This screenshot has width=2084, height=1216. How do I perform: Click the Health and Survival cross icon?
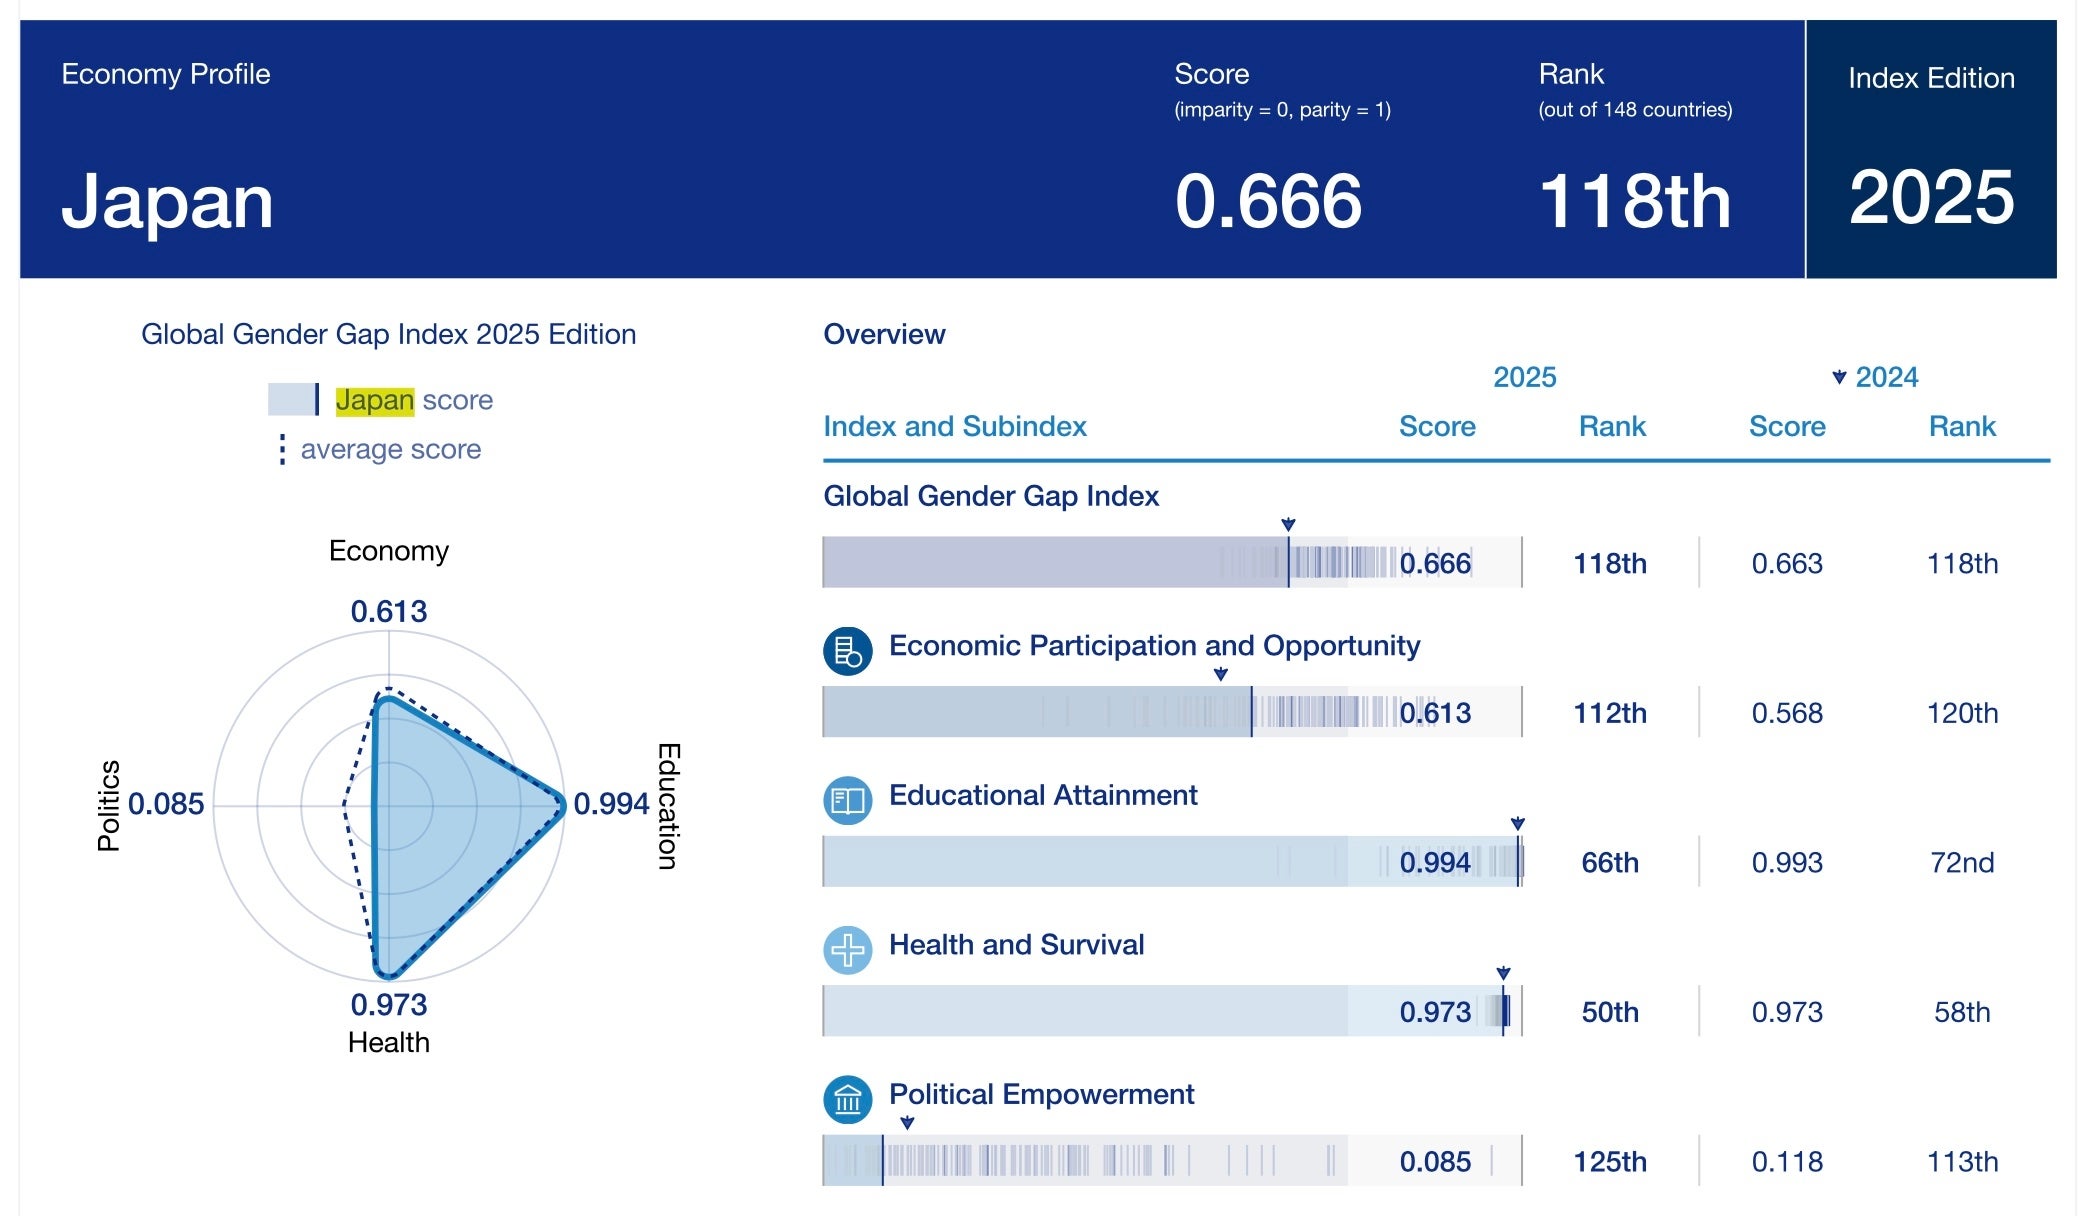[x=847, y=950]
